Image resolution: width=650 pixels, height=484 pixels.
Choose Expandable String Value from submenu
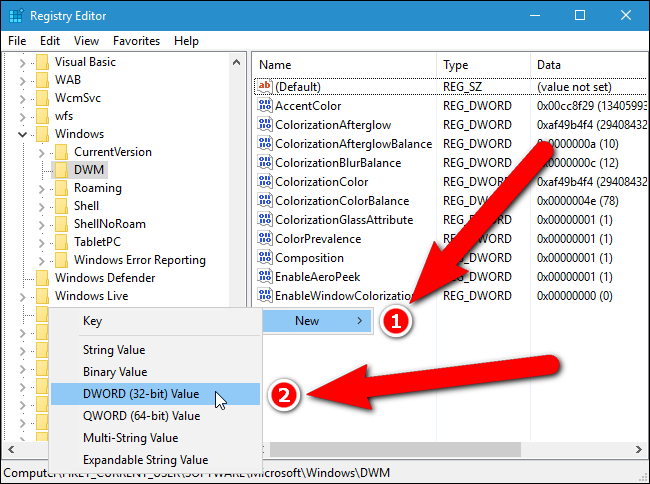[155, 460]
